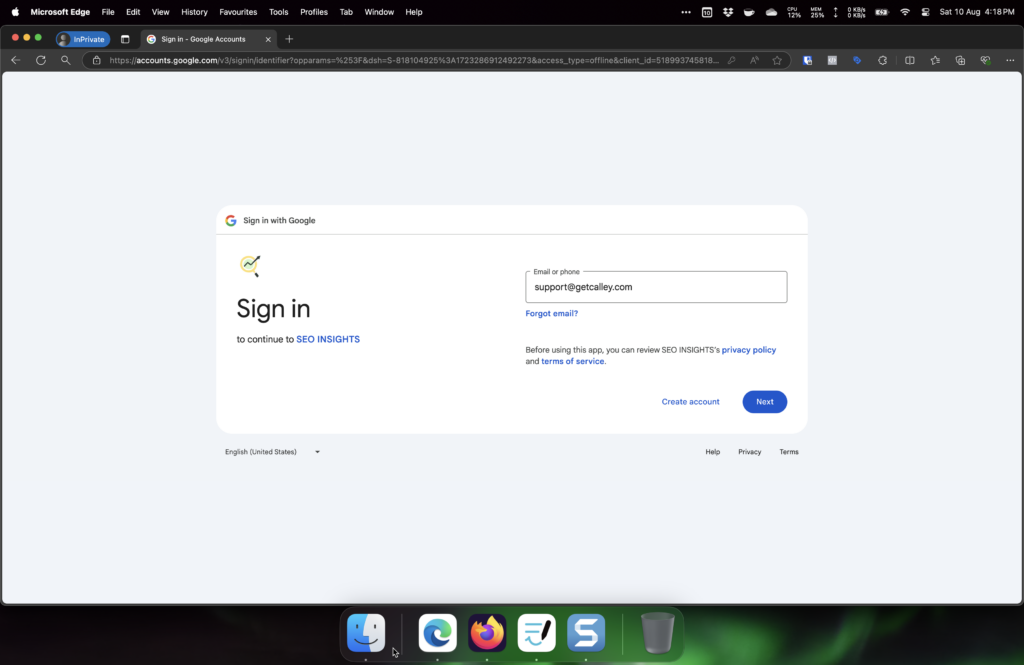Open the Wi-Fi status menu
Viewport: 1024px width, 665px height.
click(904, 12)
